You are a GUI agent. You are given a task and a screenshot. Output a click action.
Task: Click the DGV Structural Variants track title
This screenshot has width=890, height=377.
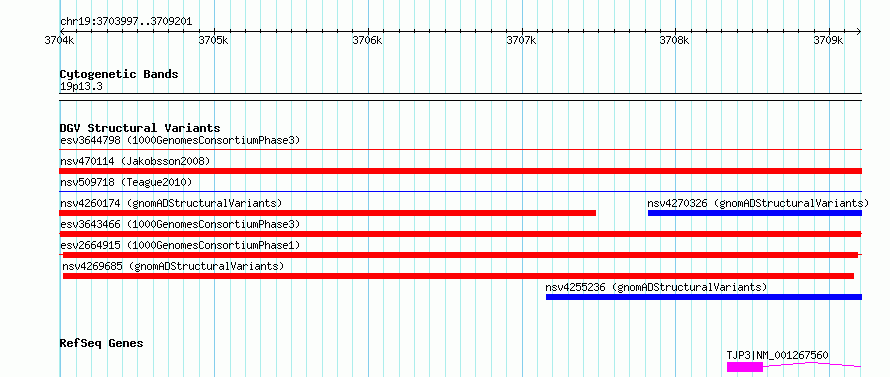pos(140,128)
